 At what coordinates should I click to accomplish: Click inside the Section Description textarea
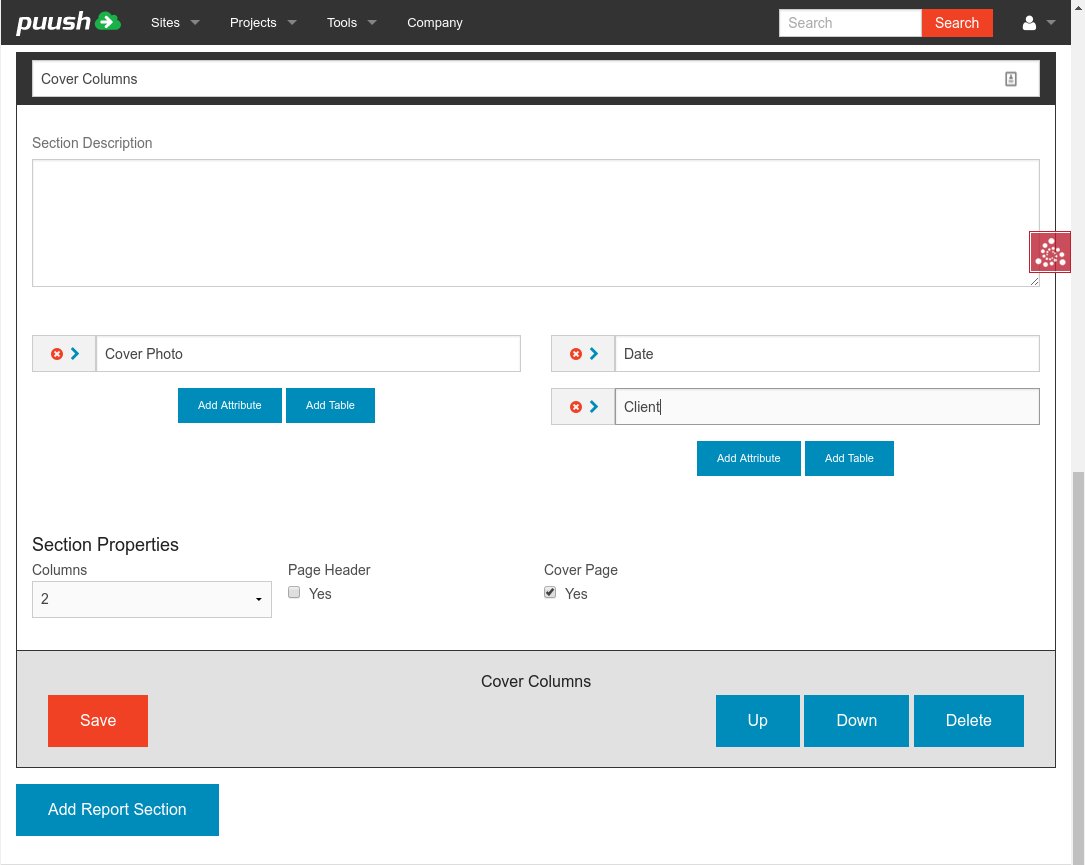click(x=535, y=223)
